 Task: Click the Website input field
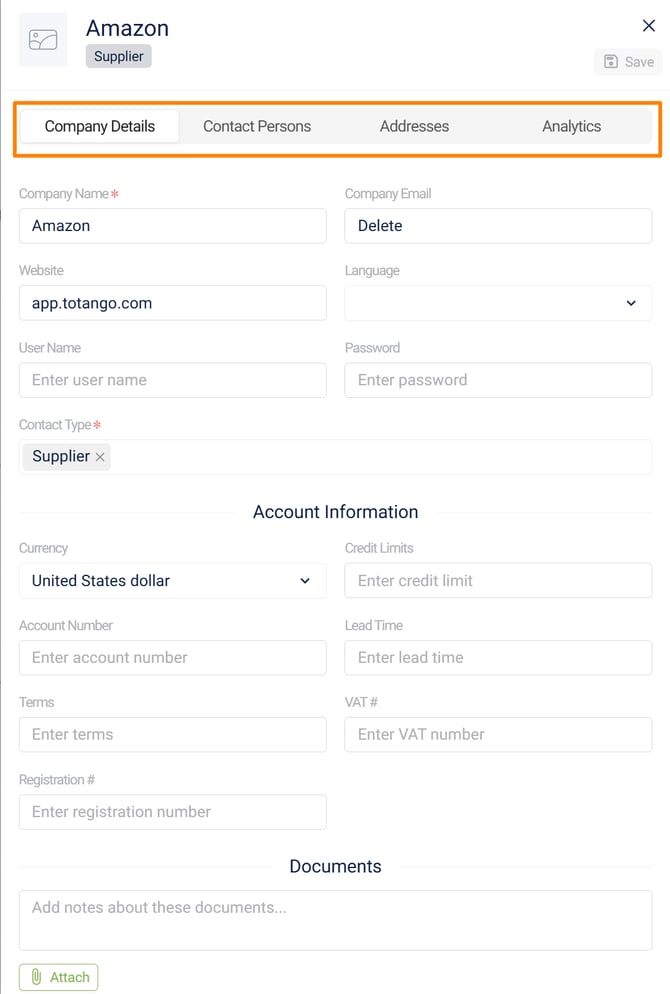[172, 303]
